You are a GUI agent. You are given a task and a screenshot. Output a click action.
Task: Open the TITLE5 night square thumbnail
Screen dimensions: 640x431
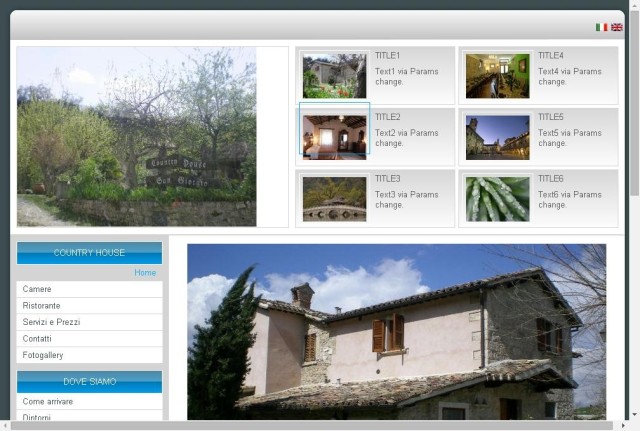[x=498, y=137]
